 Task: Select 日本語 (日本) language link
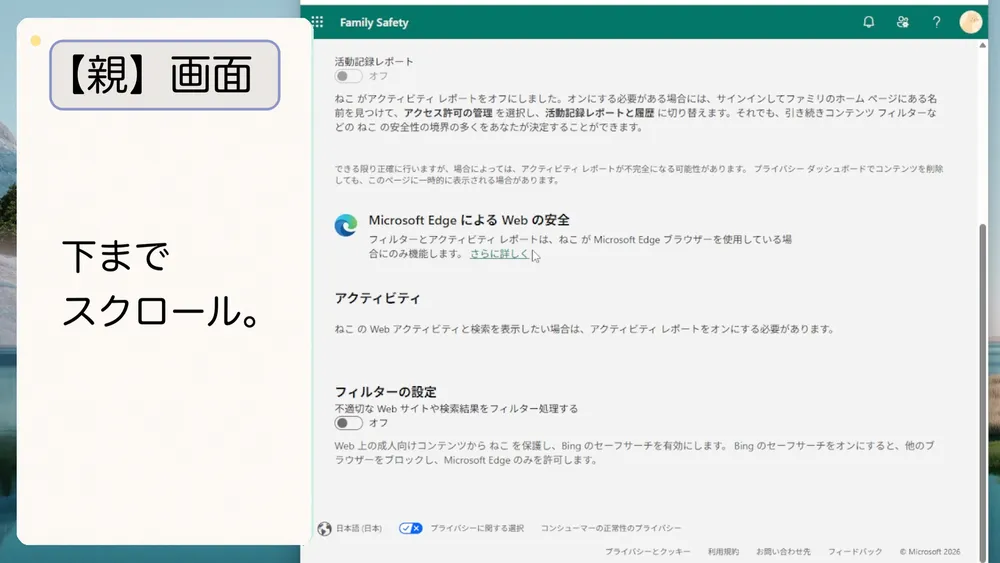pos(359,529)
